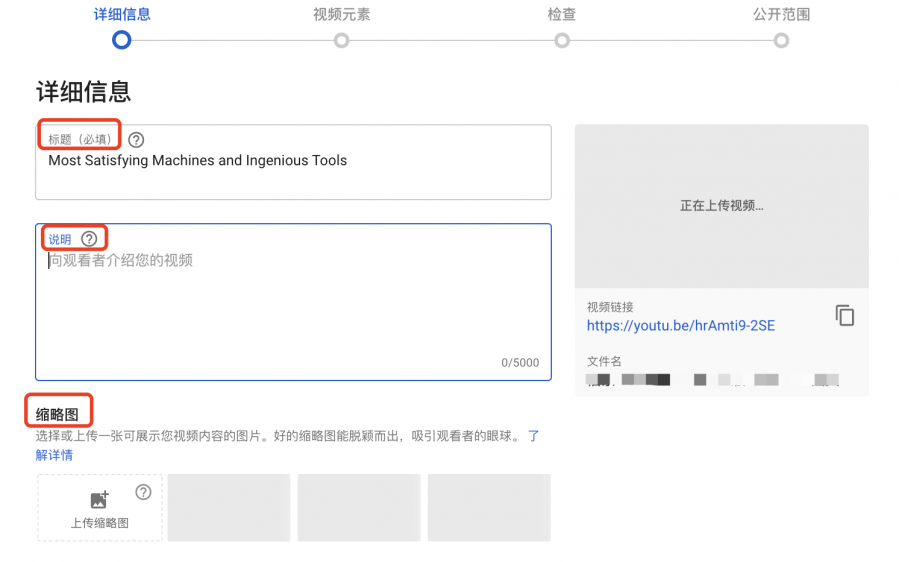Open the 公开范围 tab label
Screen dimensions: 899x562
click(x=781, y=14)
